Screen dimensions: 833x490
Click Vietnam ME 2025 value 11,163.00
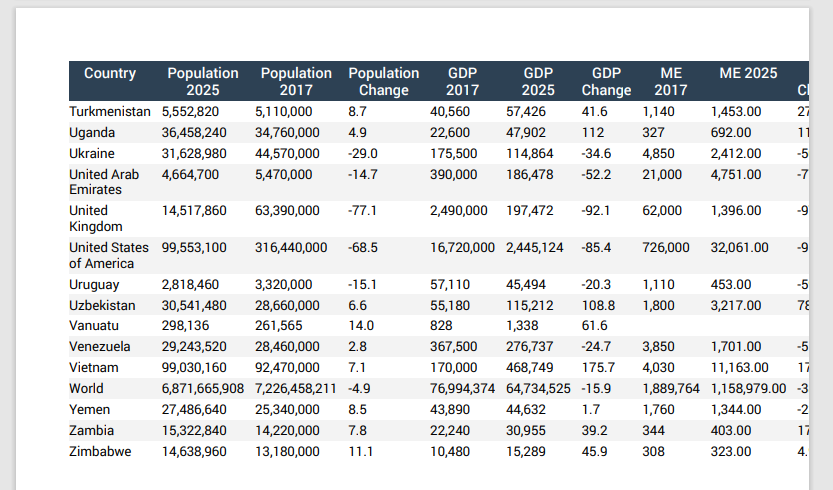coord(740,368)
